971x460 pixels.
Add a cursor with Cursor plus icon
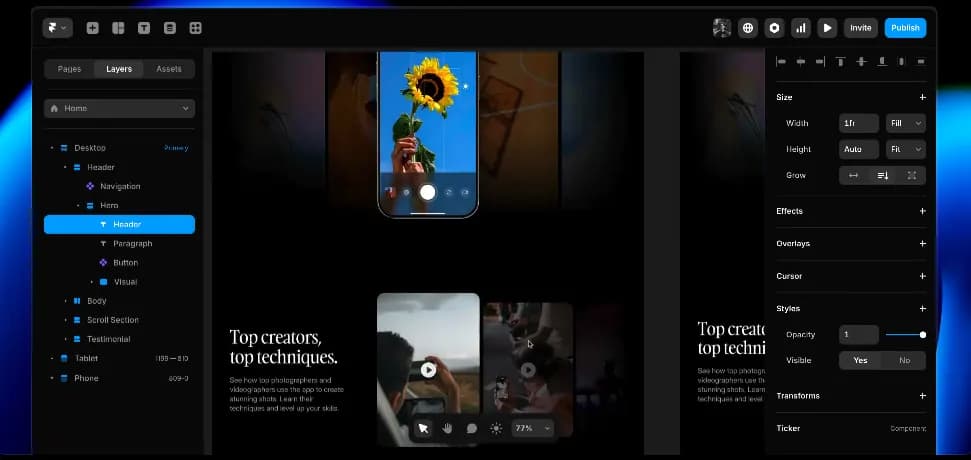point(922,276)
